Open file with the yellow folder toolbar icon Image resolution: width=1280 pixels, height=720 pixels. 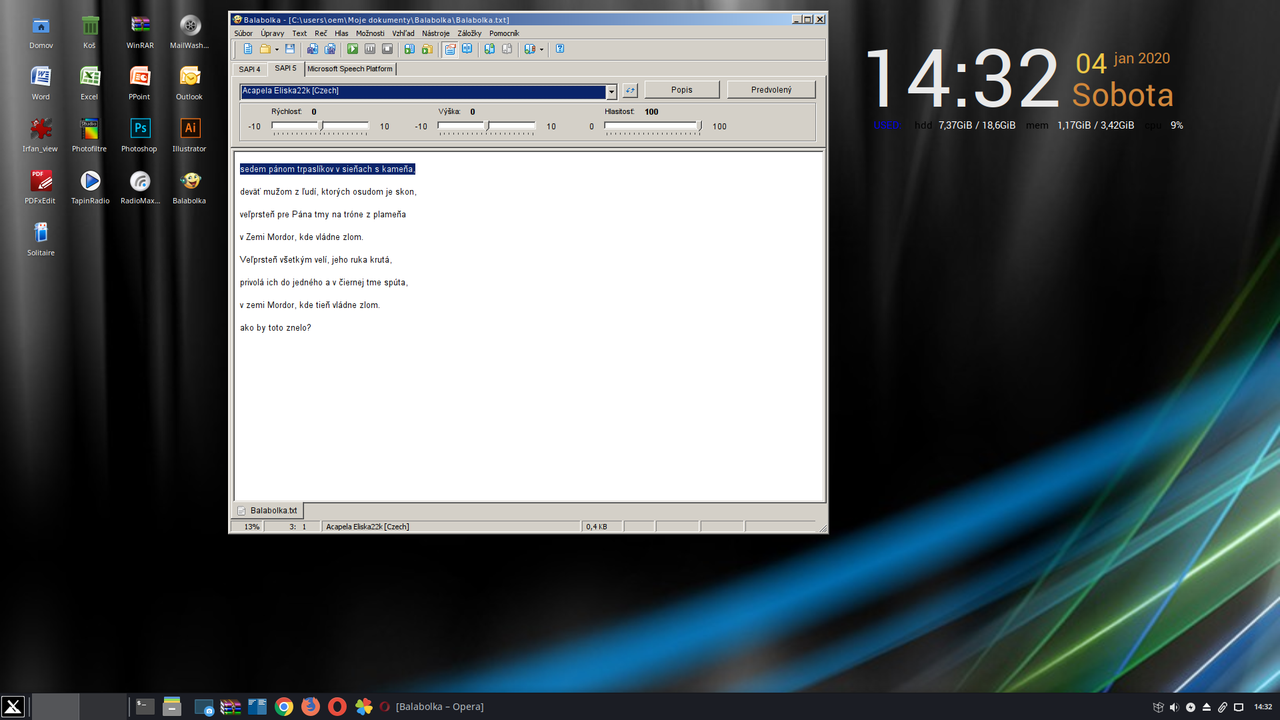pos(265,49)
